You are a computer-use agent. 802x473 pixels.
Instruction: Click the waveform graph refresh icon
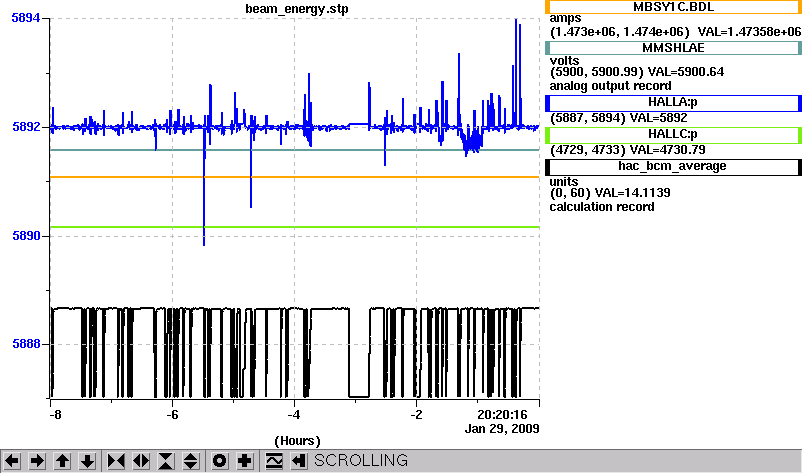coord(274,461)
